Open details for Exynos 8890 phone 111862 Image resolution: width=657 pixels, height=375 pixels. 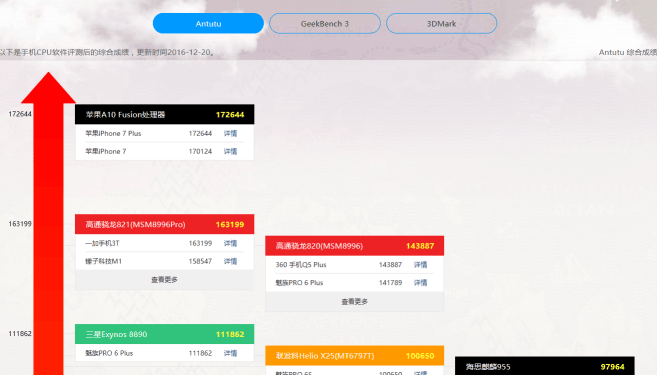coord(230,353)
